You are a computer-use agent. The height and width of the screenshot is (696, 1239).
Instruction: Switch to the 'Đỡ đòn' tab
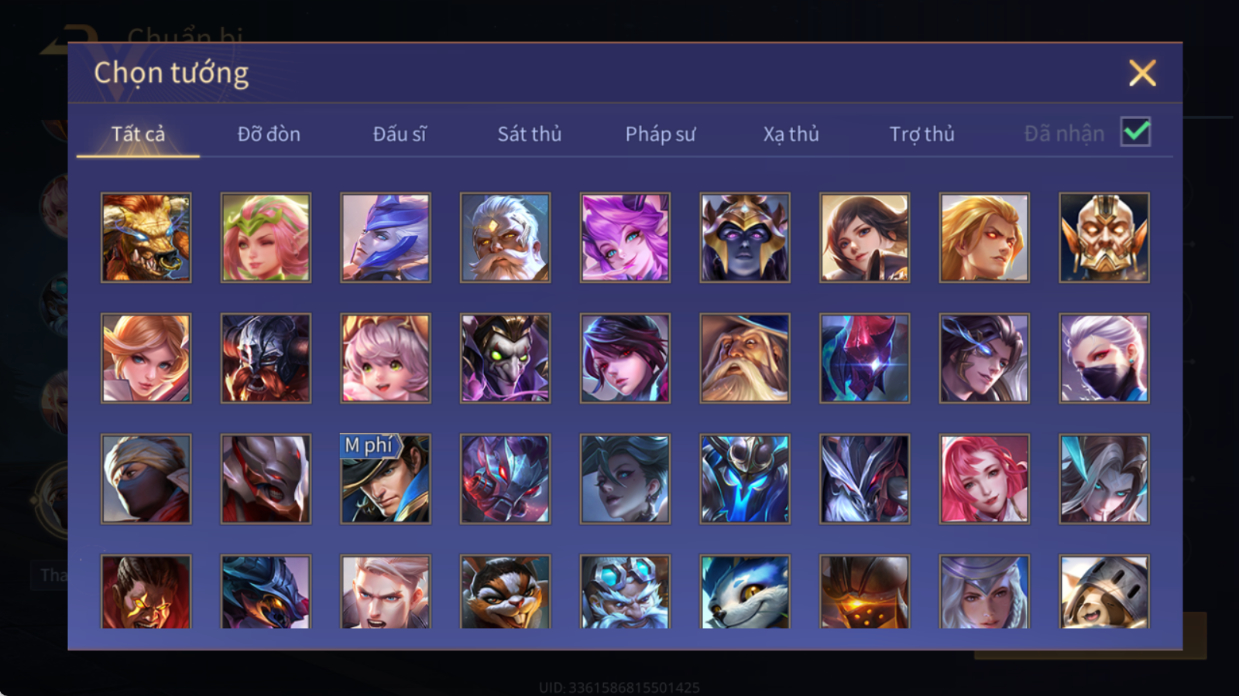click(269, 134)
